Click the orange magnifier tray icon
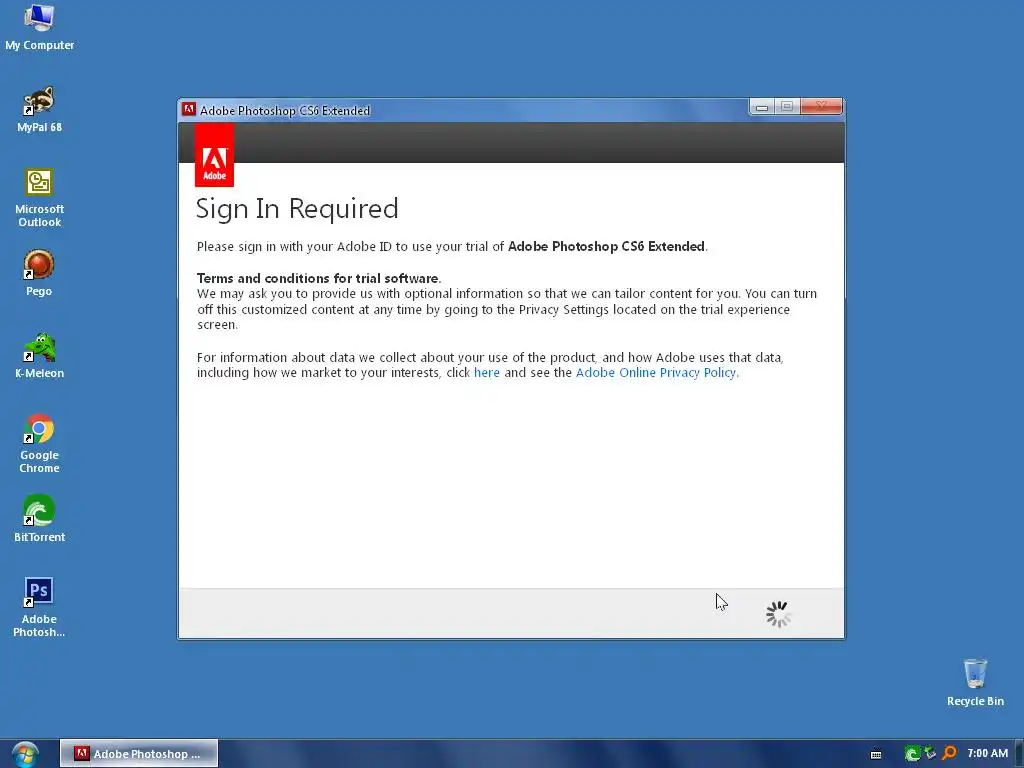 tap(949, 754)
